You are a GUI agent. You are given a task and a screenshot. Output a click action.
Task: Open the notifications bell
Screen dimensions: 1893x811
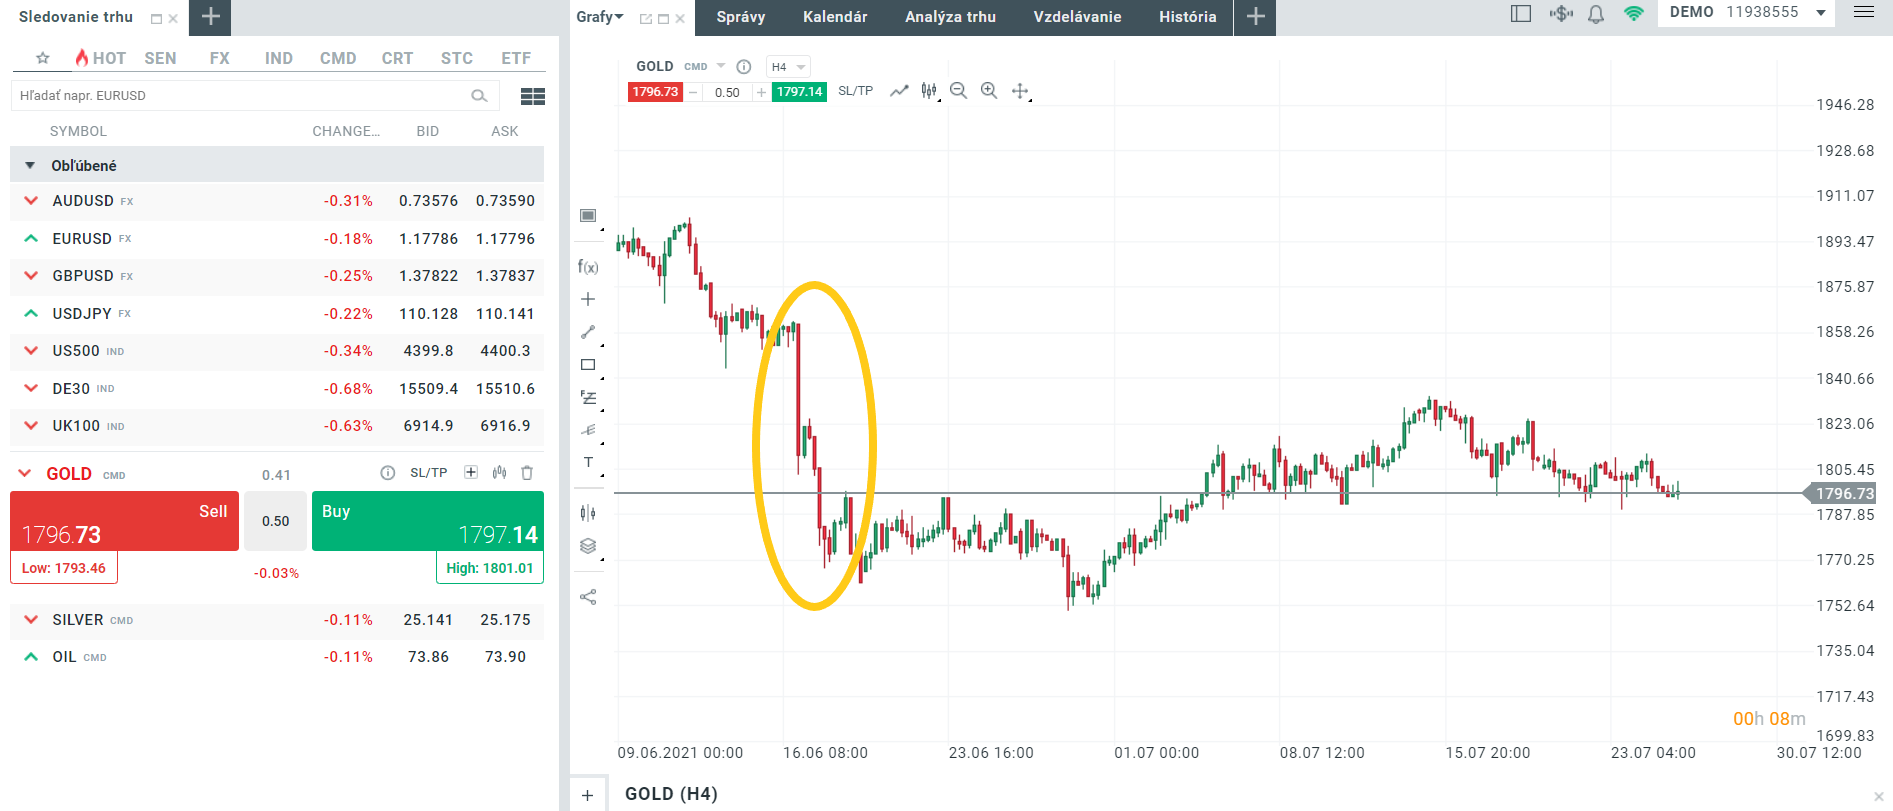pyautogui.click(x=1596, y=14)
